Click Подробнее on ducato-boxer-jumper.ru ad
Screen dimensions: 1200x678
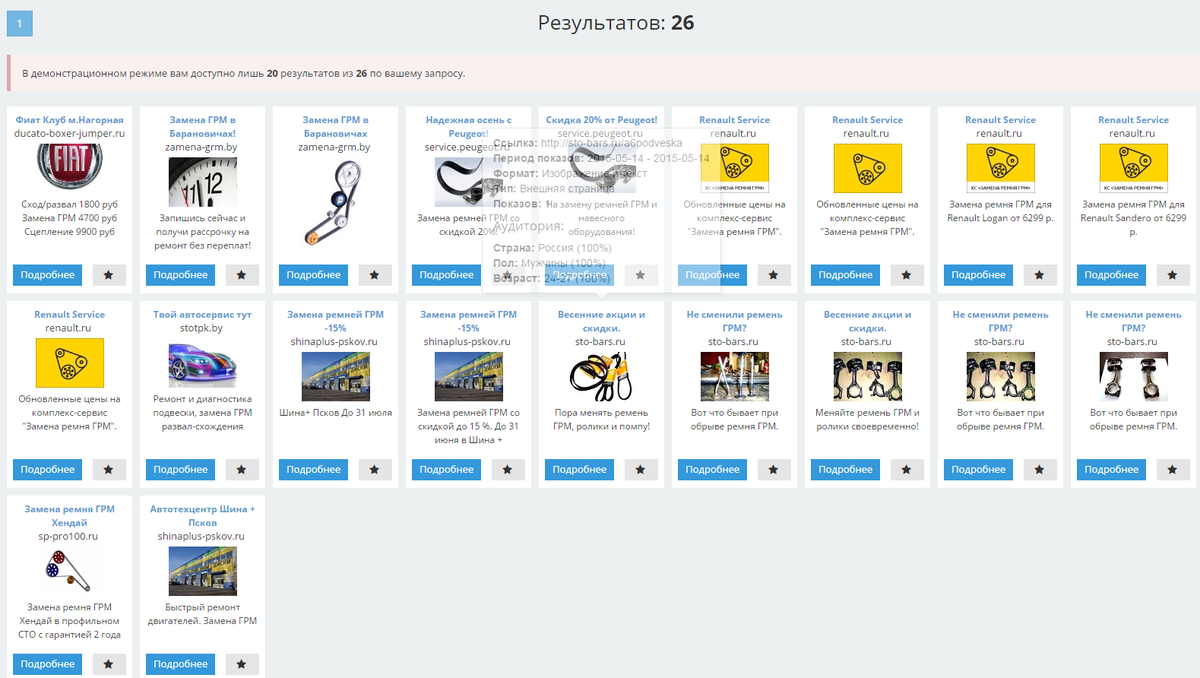point(48,275)
